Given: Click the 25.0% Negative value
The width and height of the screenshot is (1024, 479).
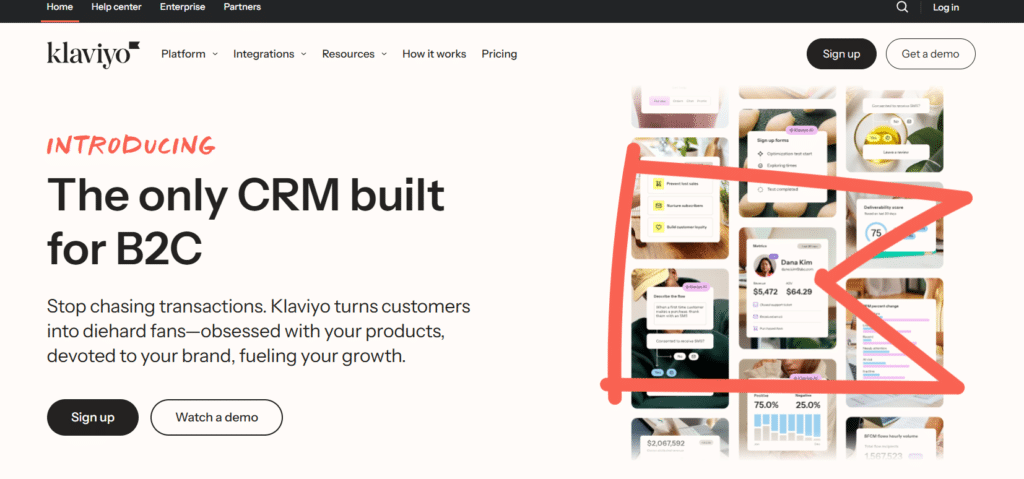Looking at the screenshot, I should pos(807,405).
